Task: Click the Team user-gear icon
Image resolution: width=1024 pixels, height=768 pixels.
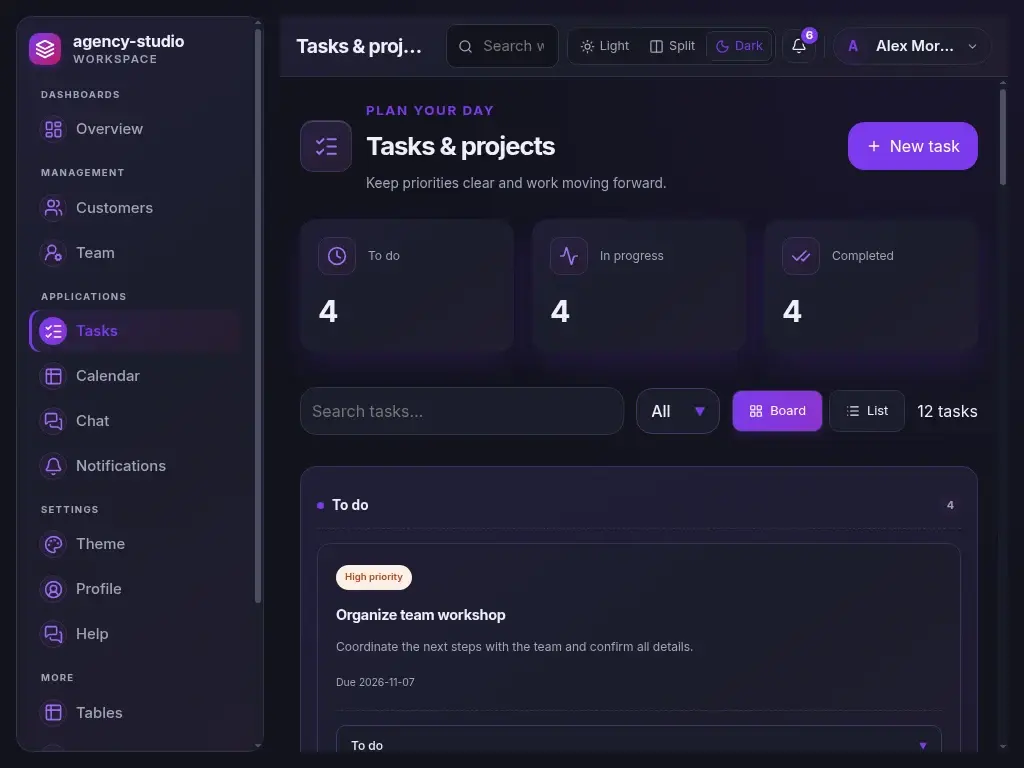Action: [x=54, y=253]
